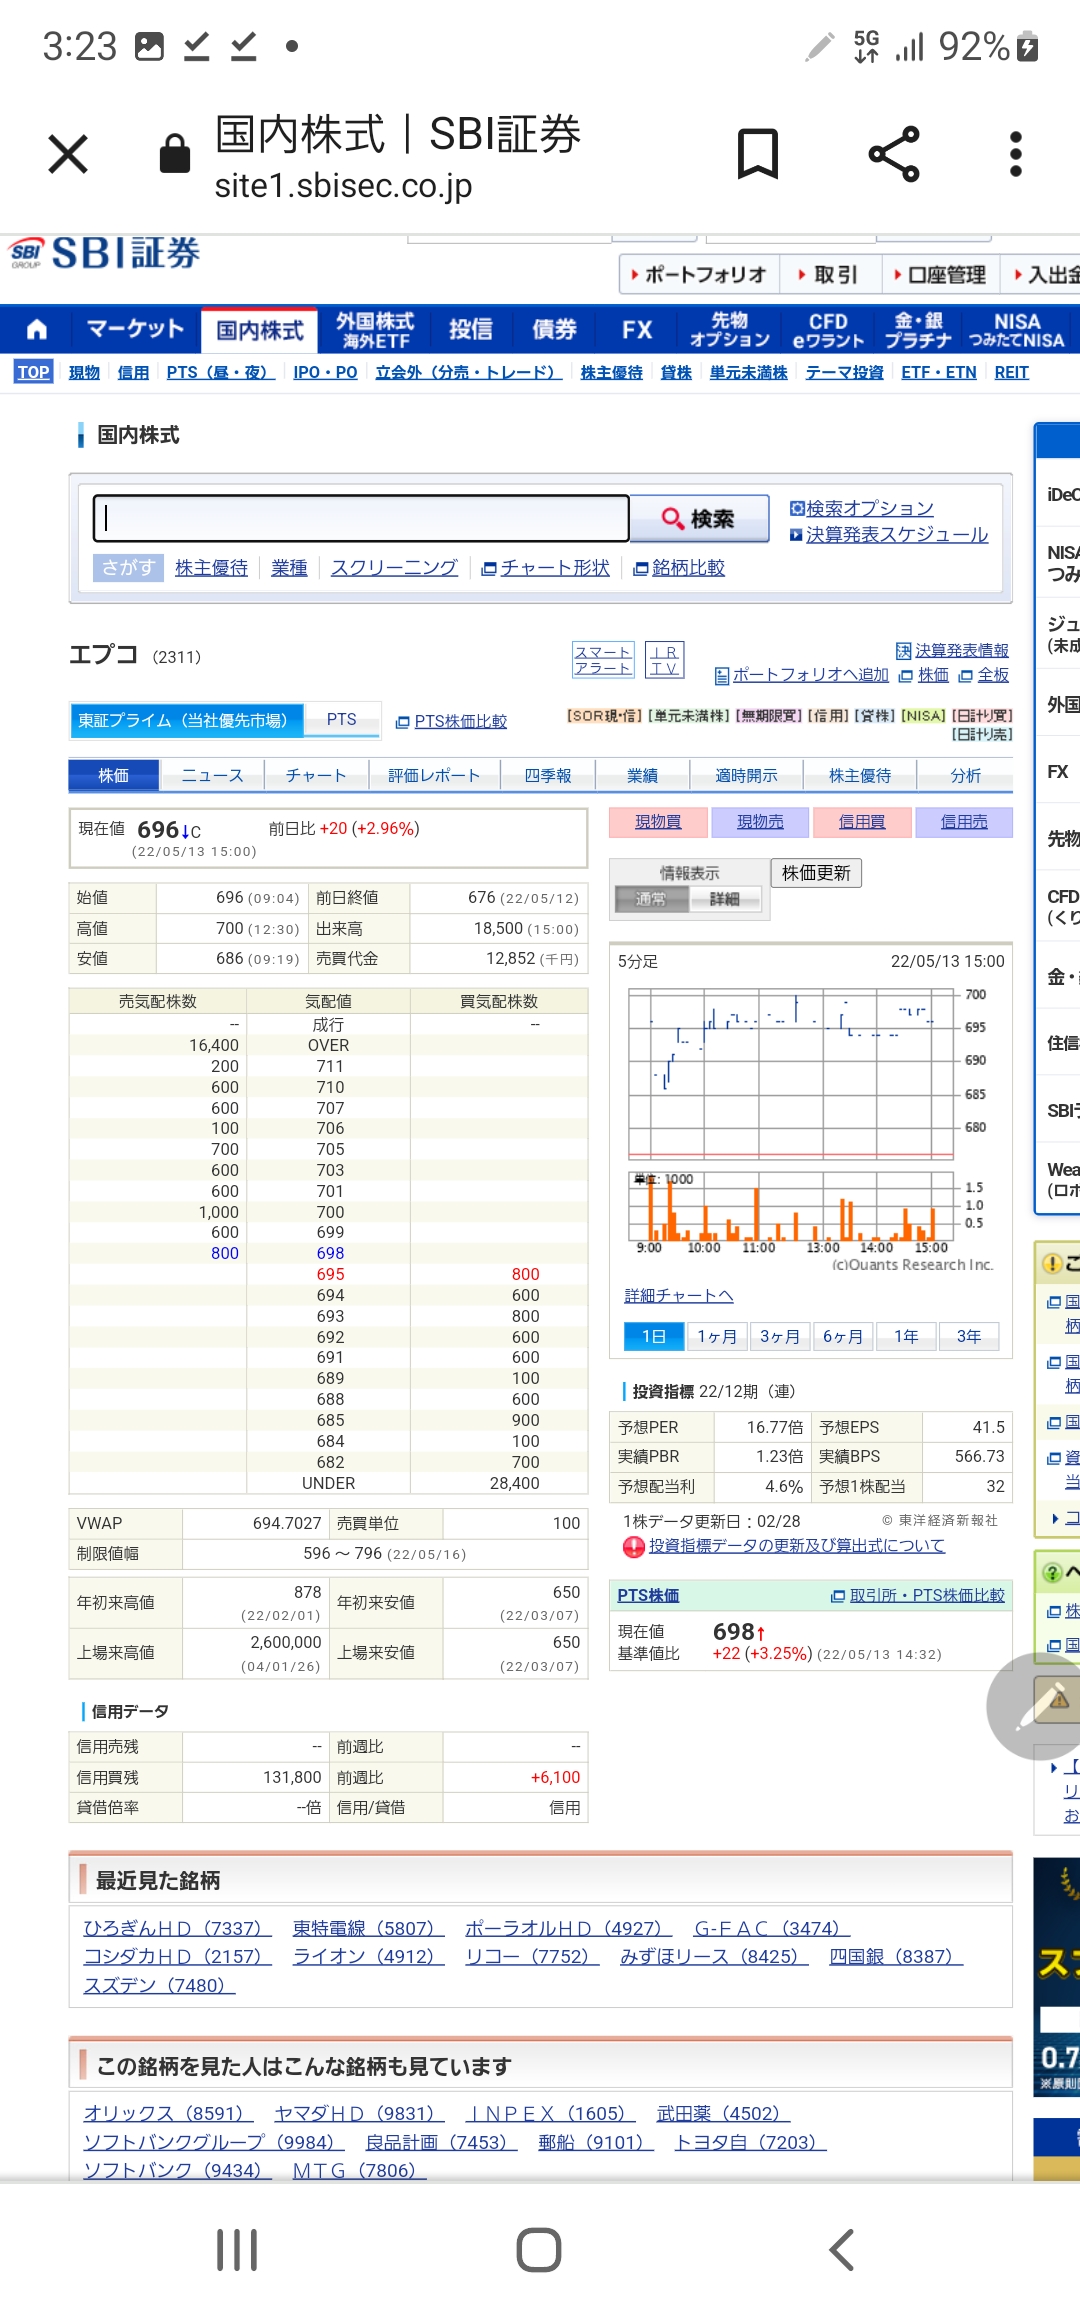Open the FX menu

637,329
